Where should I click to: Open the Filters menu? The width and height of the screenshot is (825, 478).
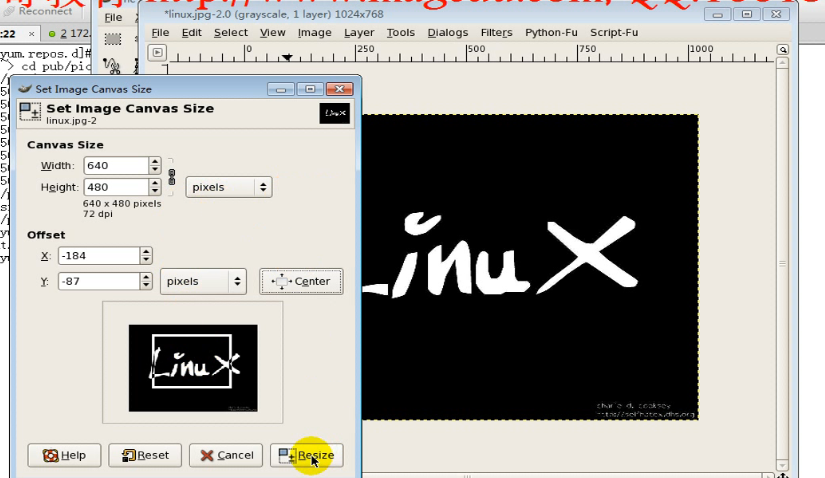pos(496,33)
